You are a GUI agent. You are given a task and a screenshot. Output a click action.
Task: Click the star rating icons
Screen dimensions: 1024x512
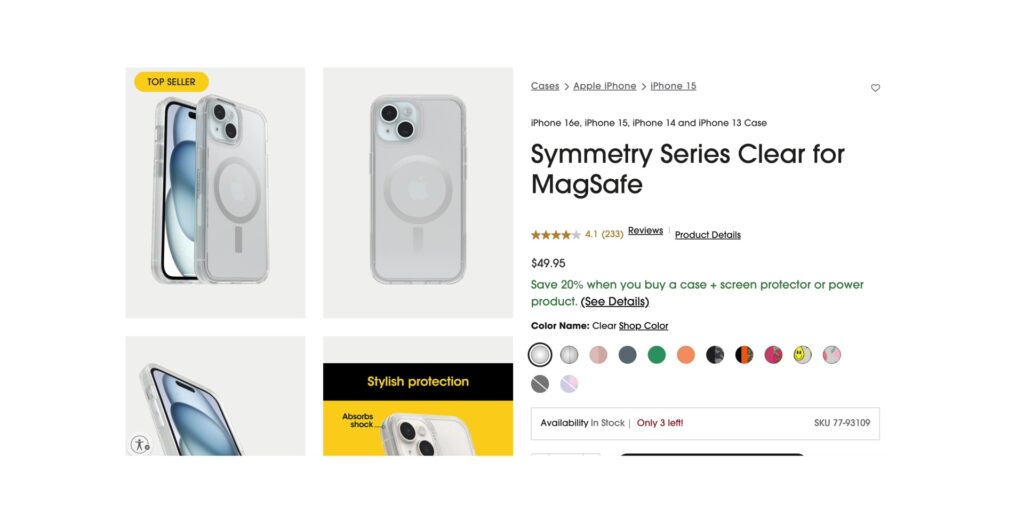(555, 234)
